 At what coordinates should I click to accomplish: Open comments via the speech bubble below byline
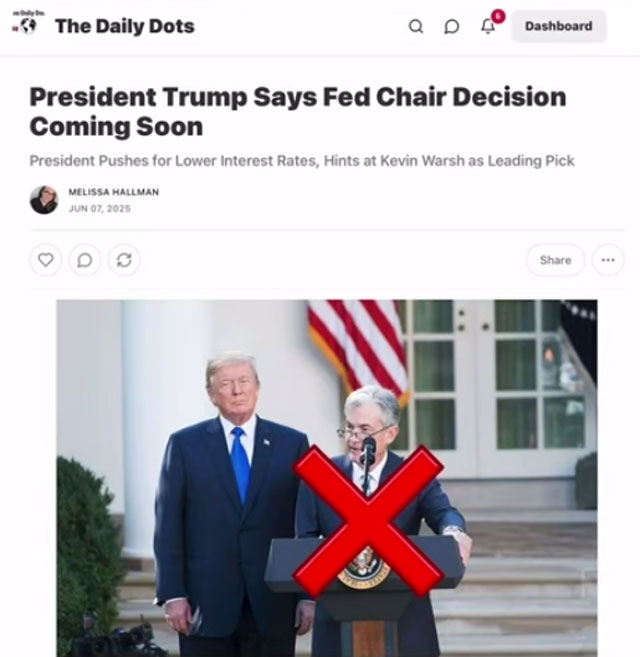tap(85, 260)
